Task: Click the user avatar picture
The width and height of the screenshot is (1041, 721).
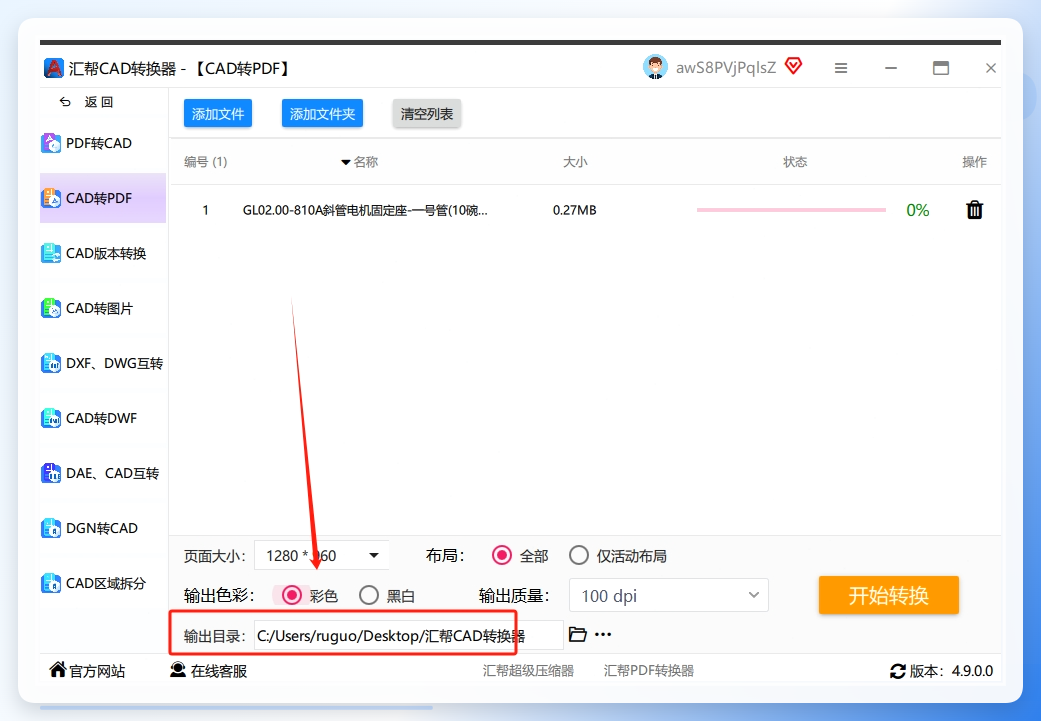Action: (x=655, y=67)
